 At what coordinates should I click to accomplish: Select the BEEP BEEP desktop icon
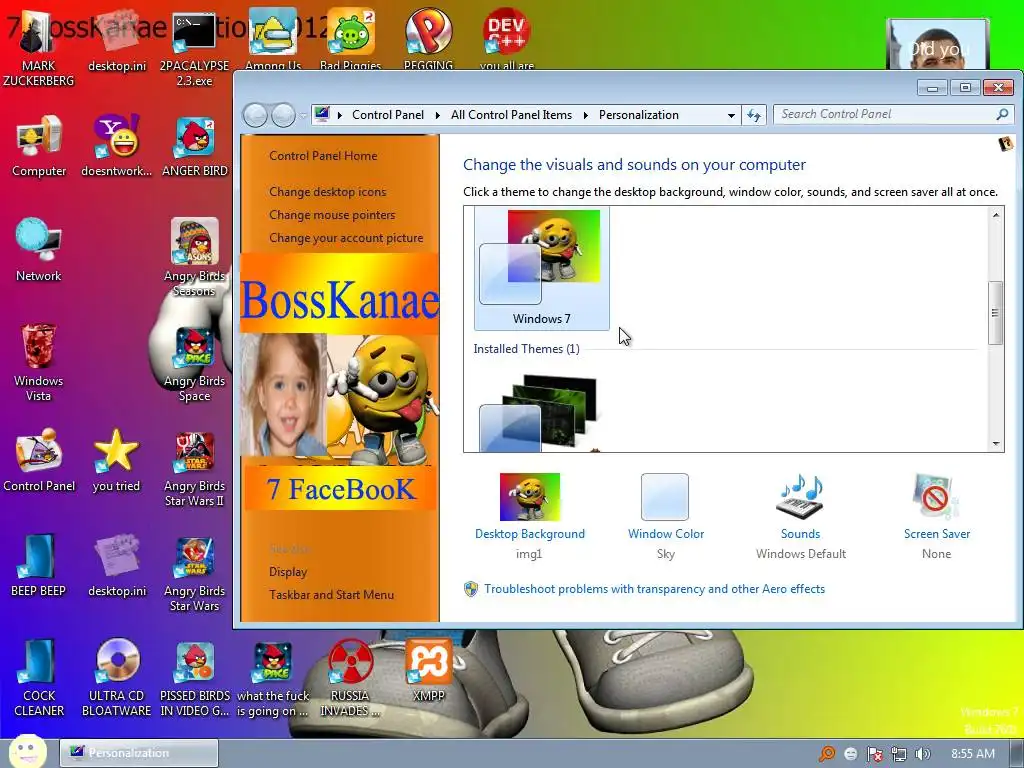[x=39, y=566]
